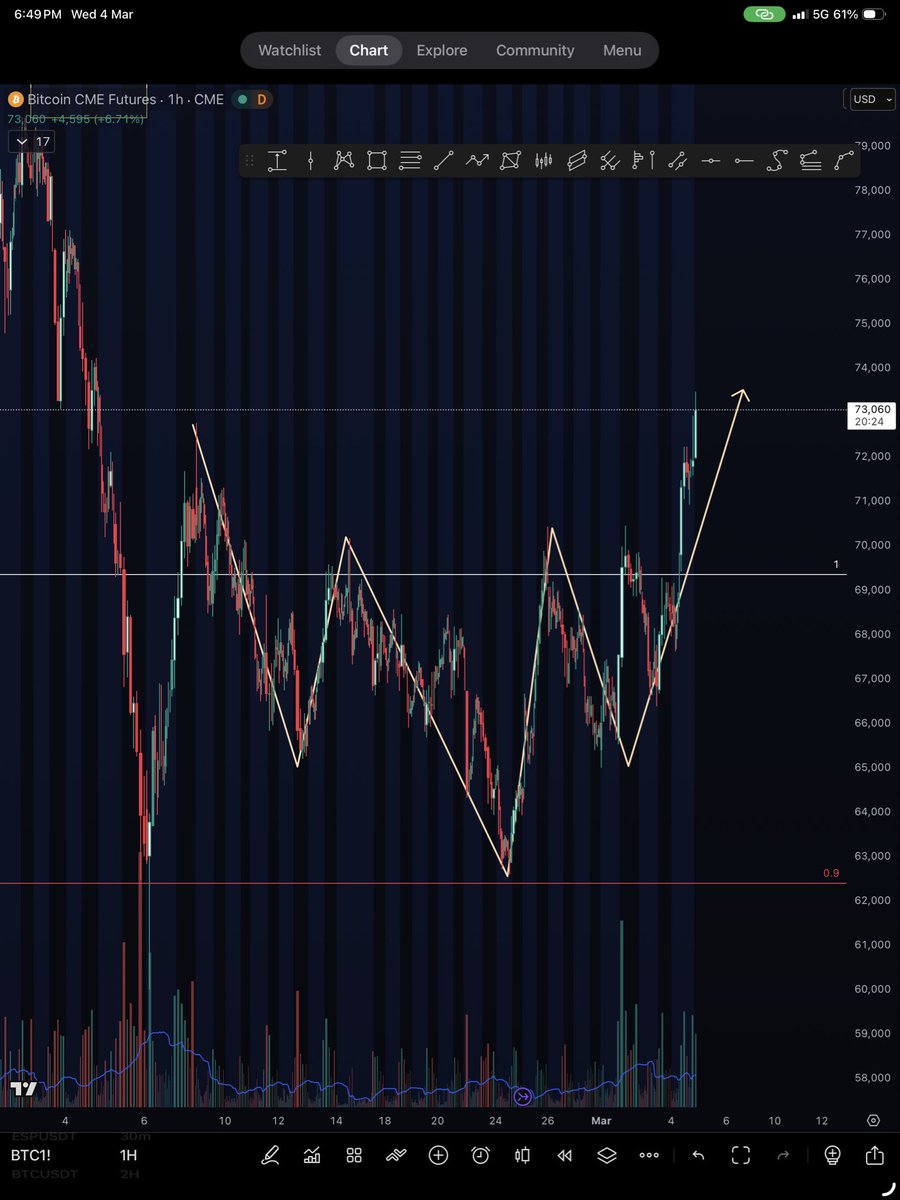This screenshot has height=1200, width=900.
Task: Switch to the Explore tab
Action: 442,50
